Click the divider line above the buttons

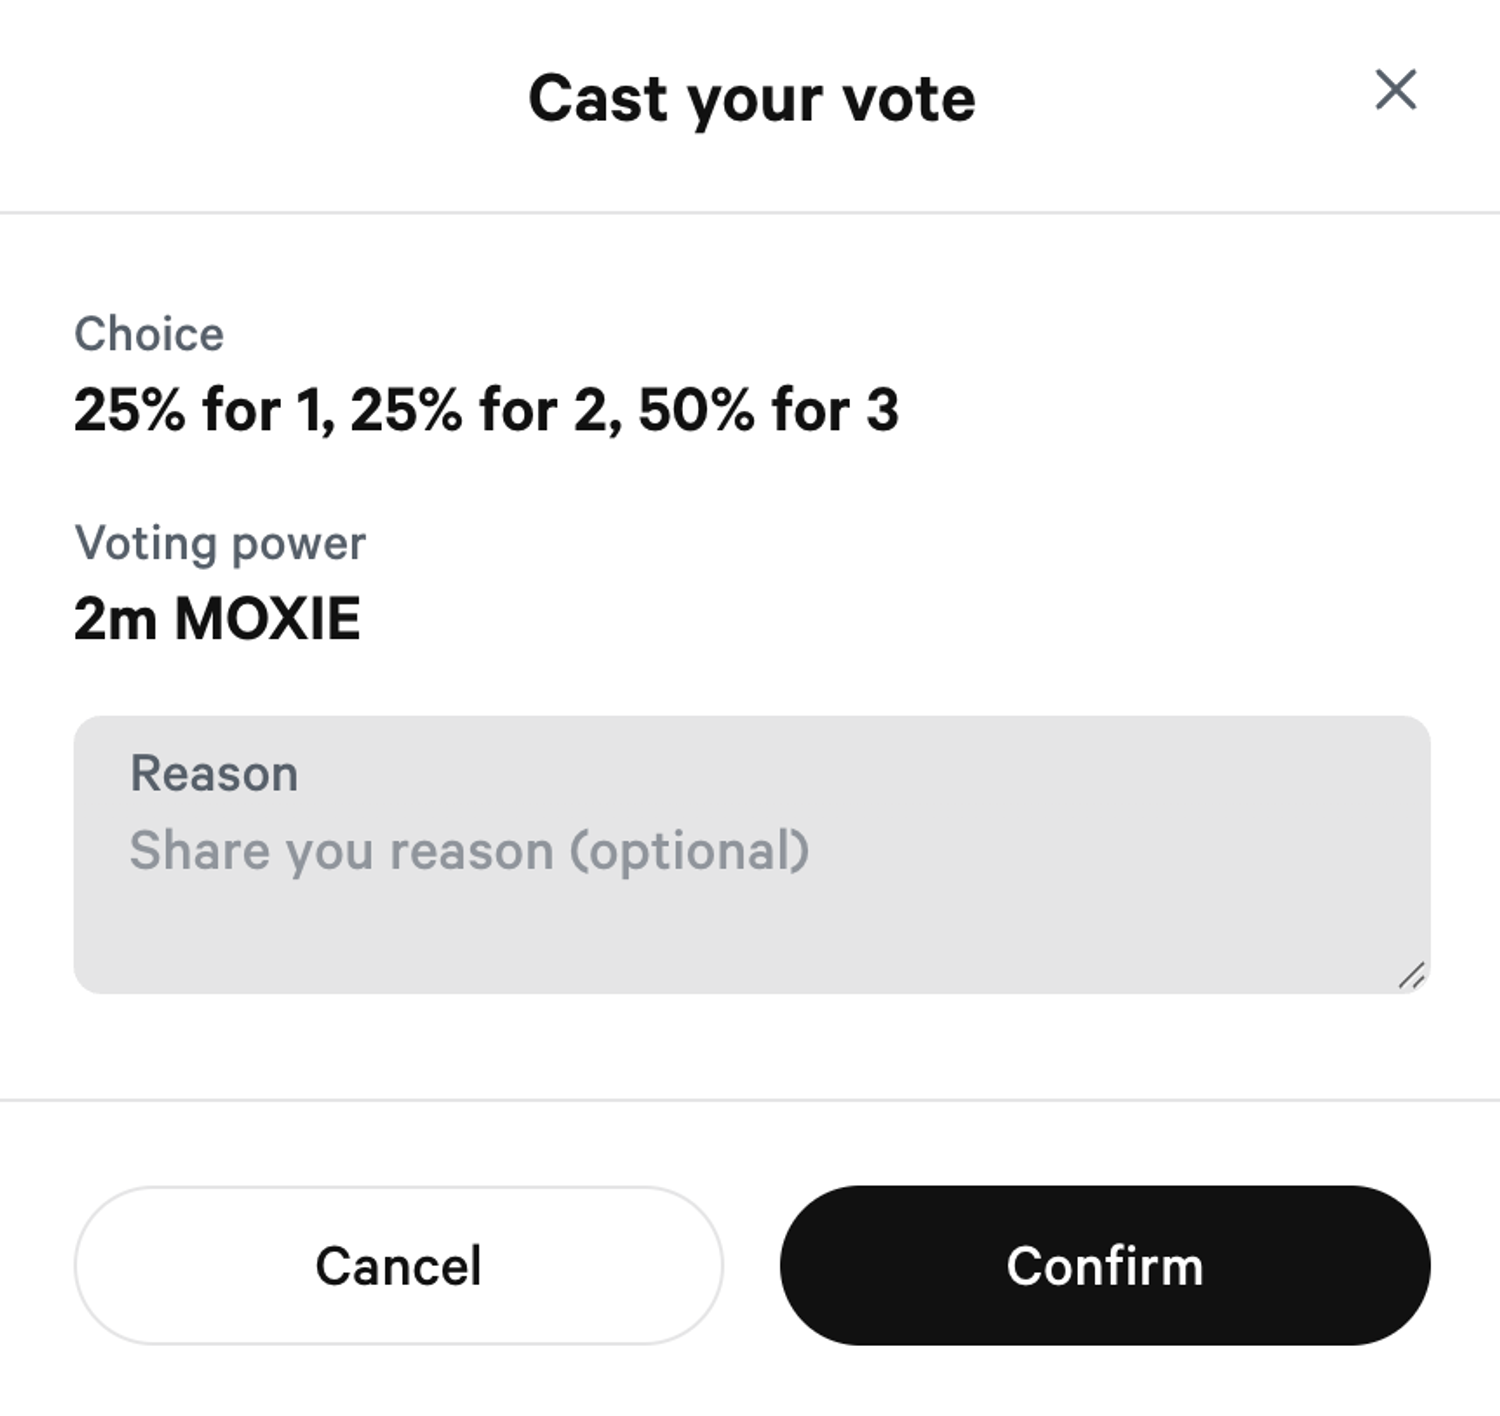[x=750, y=1100]
